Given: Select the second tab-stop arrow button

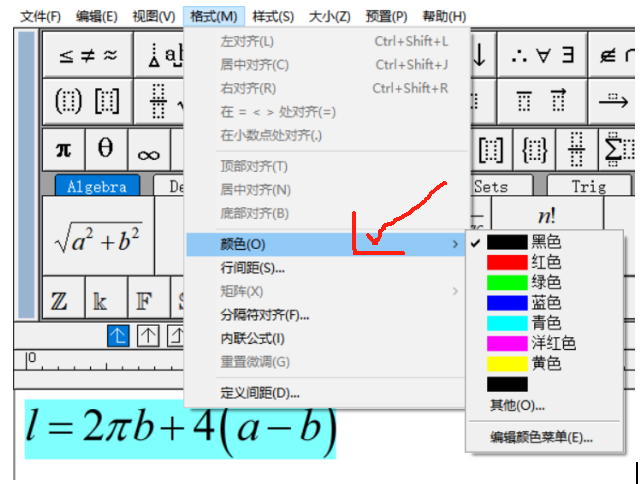Looking at the screenshot, I should [148, 336].
